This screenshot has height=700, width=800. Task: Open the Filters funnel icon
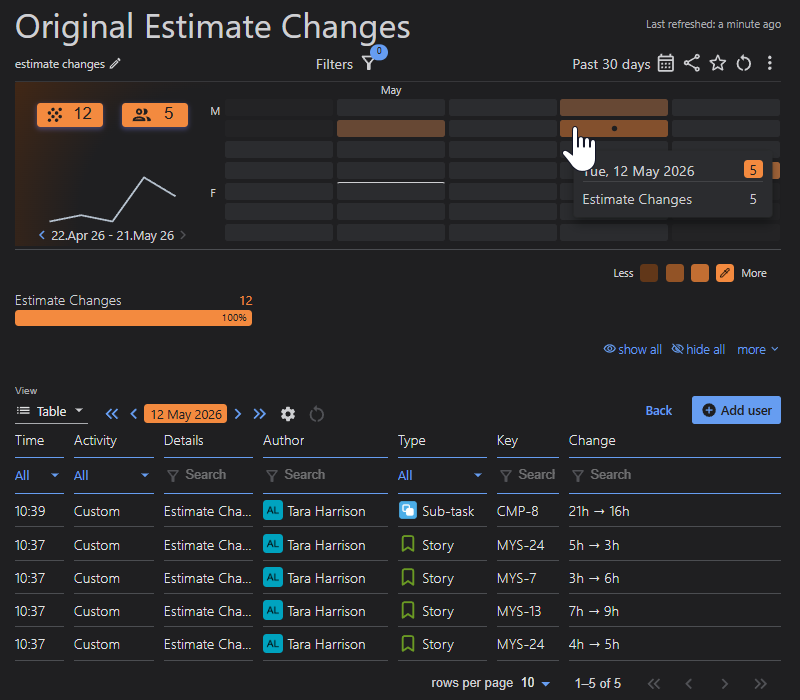coord(368,64)
